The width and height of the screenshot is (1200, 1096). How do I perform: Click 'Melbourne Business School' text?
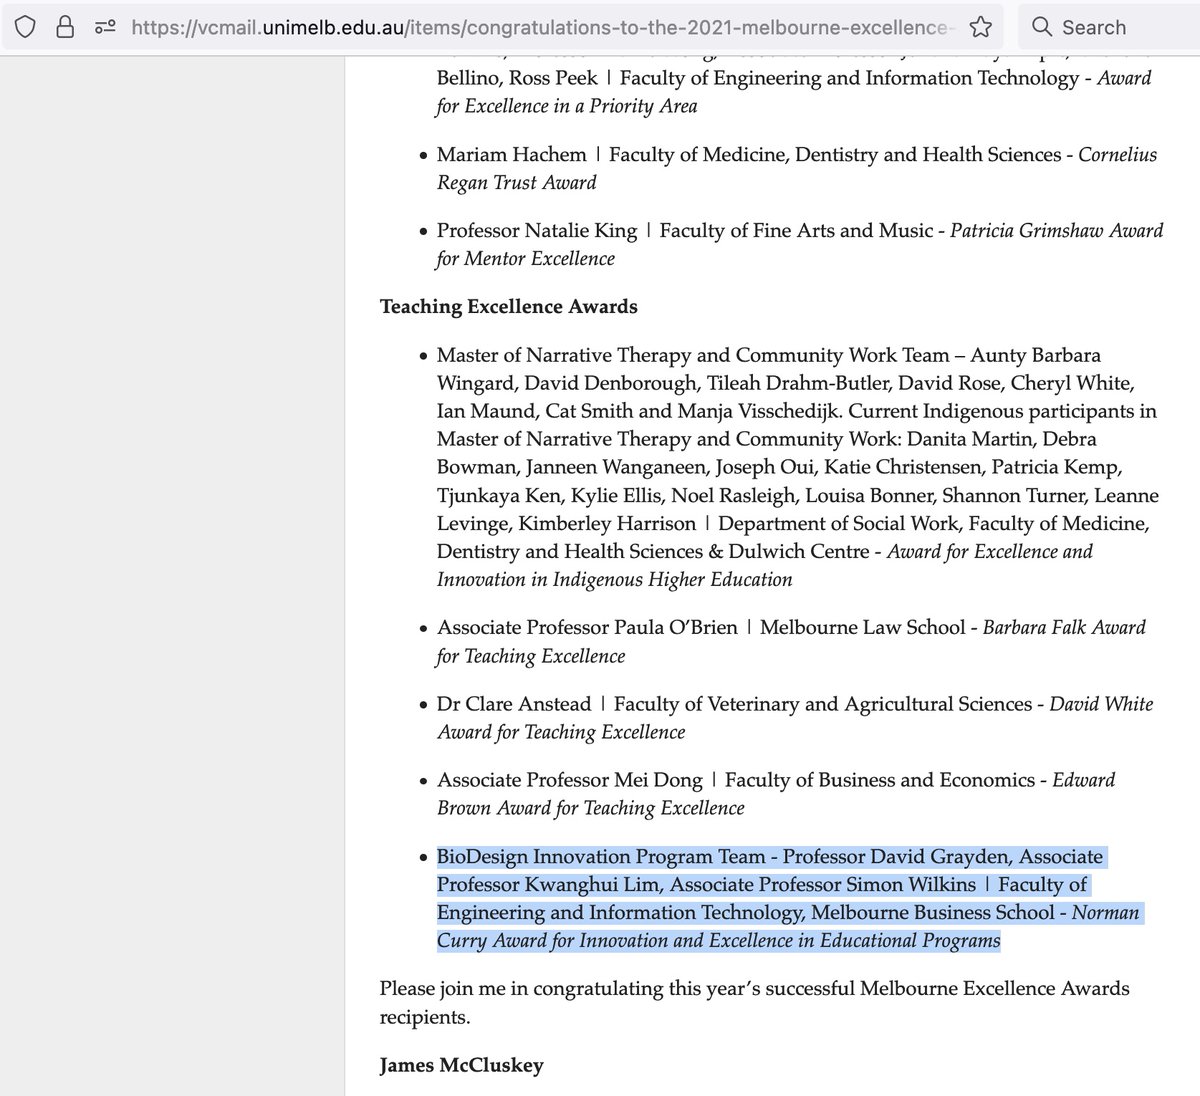coord(932,913)
